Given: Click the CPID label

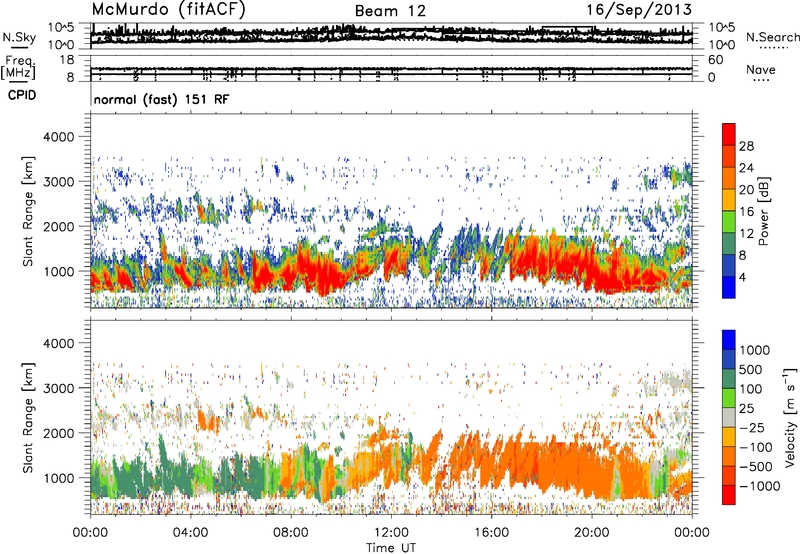Looking at the screenshot, I should (x=22, y=95).
